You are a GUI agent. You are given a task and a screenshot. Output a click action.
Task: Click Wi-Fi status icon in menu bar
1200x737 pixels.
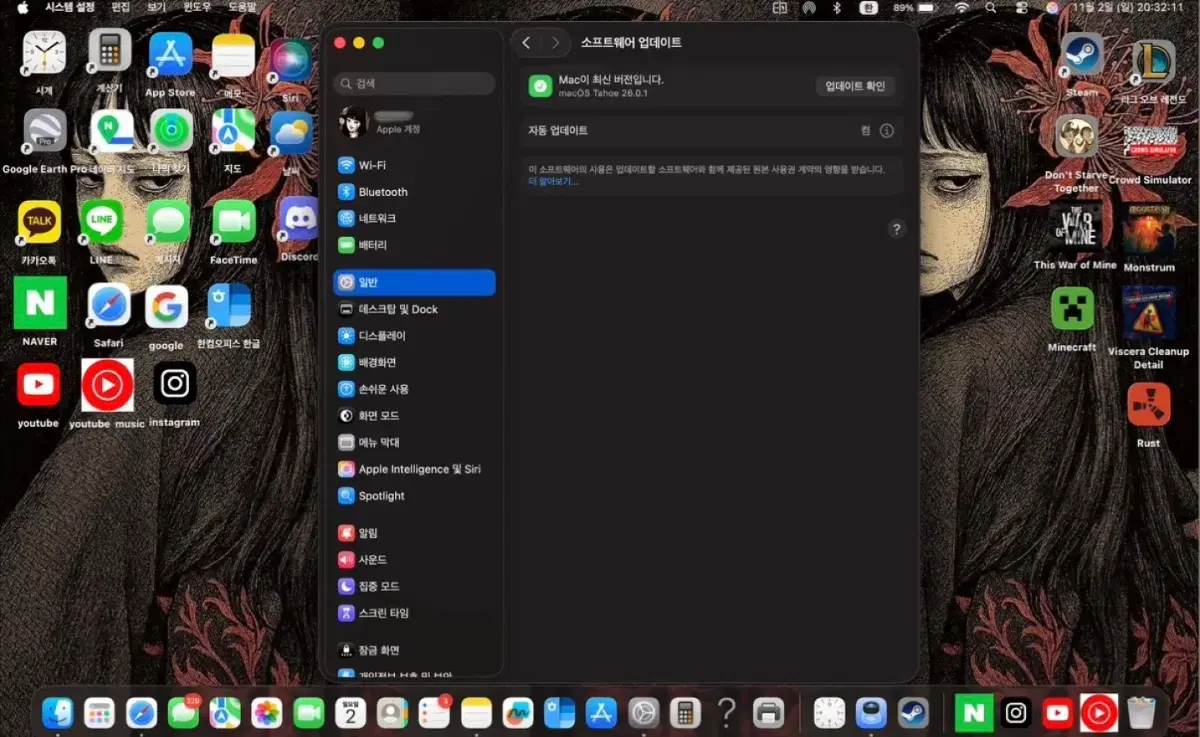coord(962,7)
